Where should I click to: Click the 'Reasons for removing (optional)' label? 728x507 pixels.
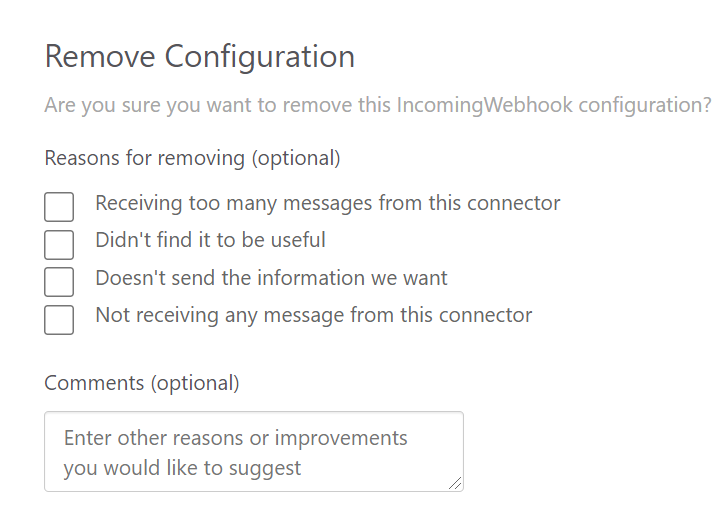pos(193,158)
